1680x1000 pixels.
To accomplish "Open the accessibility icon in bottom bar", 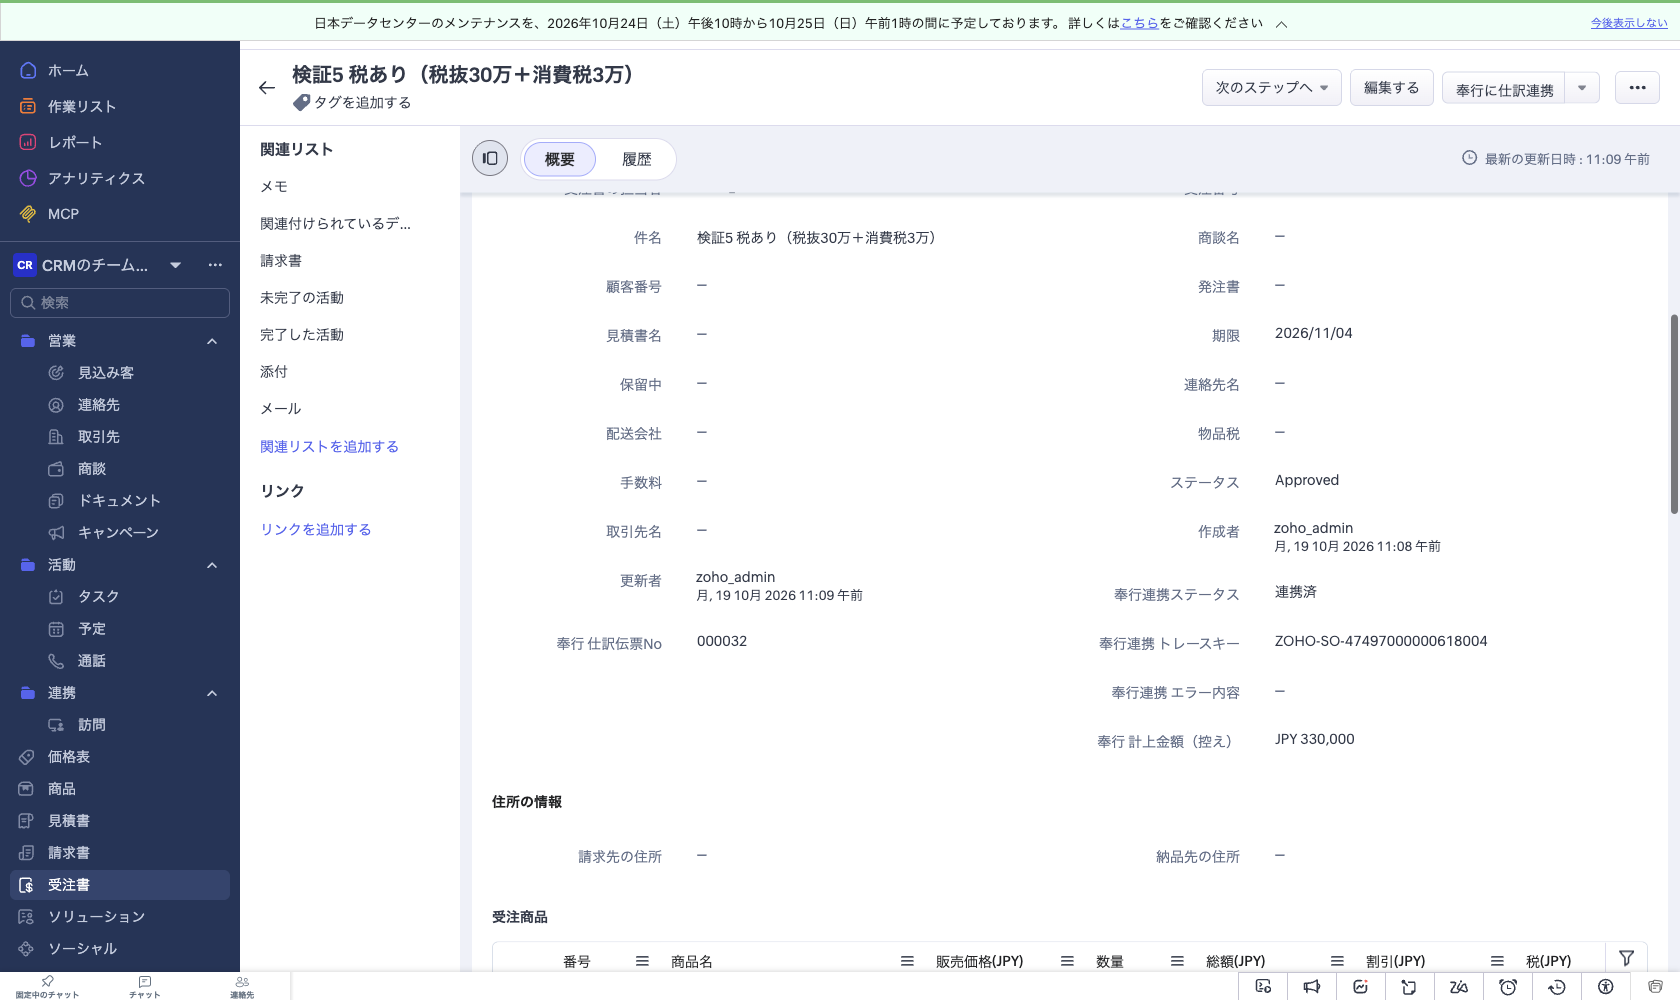I will click(1606, 987).
